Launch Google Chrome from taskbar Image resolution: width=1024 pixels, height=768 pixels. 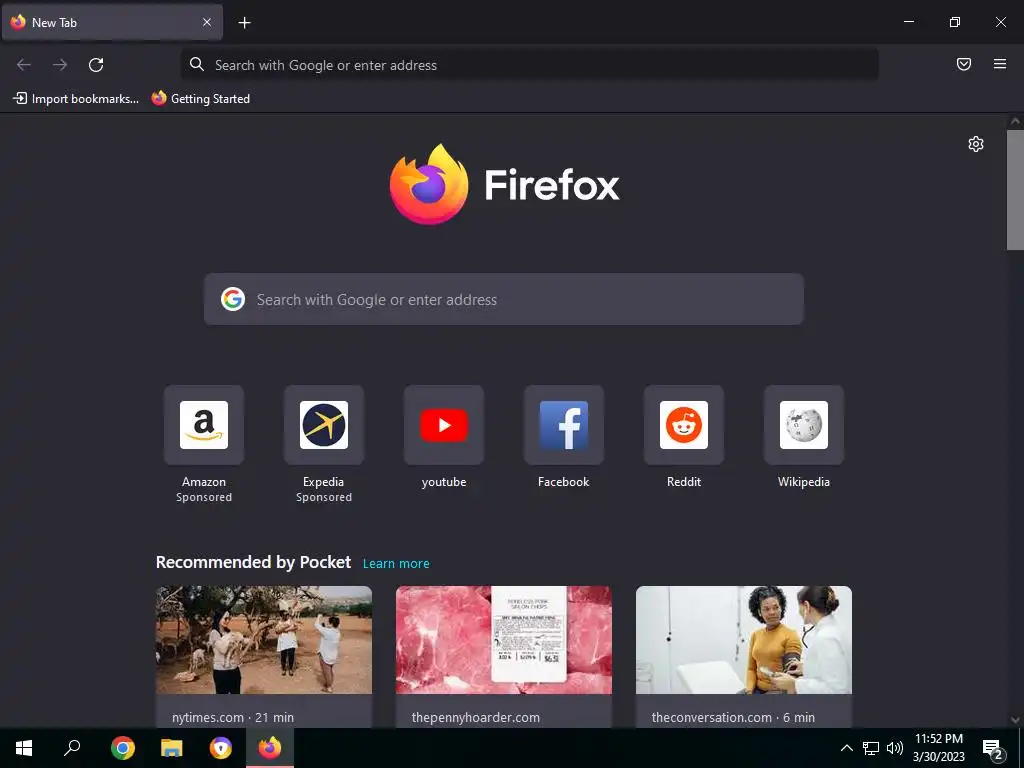pyautogui.click(x=122, y=748)
